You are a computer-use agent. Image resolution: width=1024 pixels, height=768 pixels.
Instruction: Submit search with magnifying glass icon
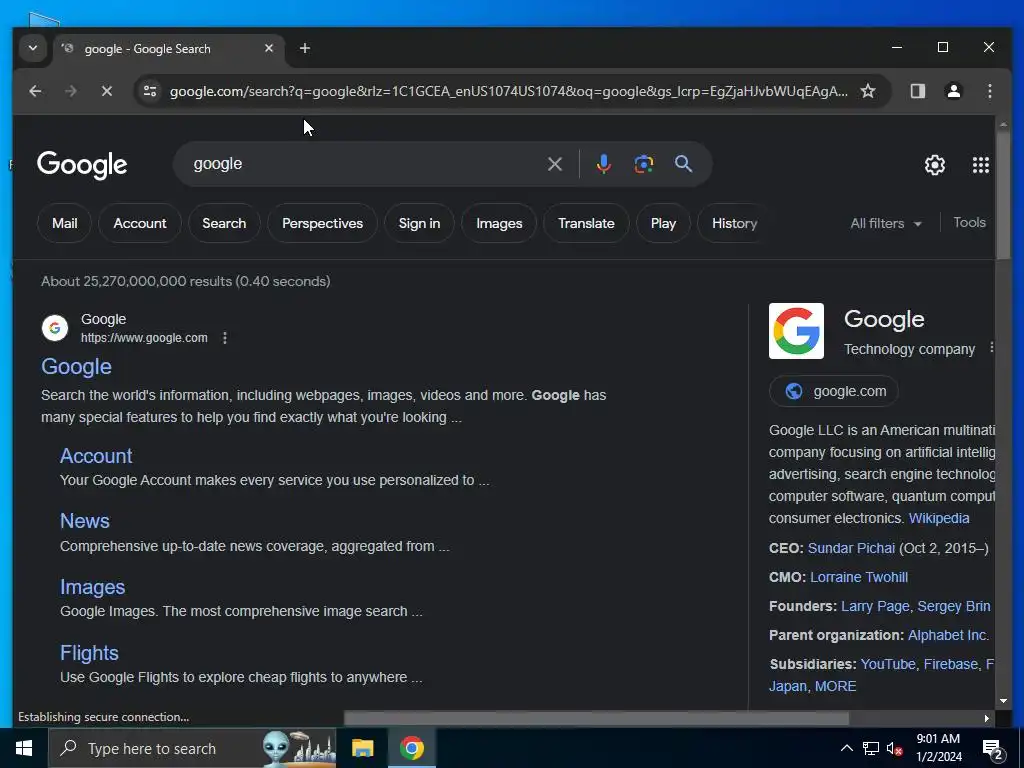tap(683, 164)
